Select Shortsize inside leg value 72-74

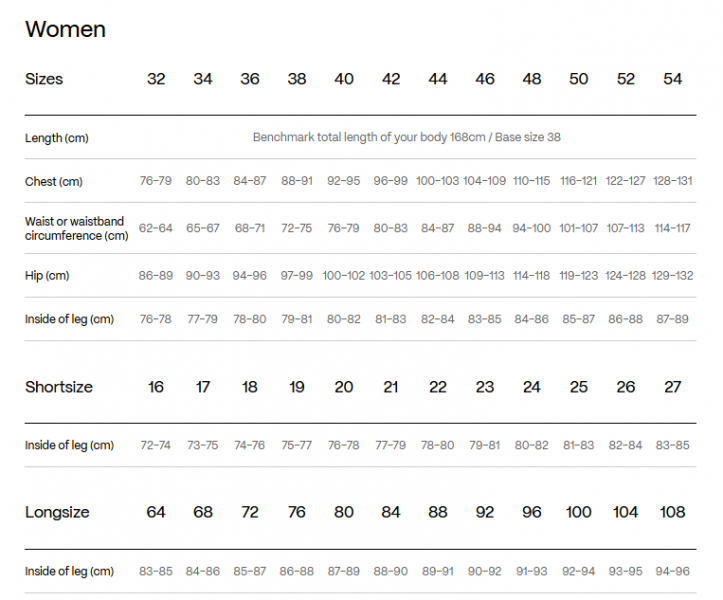[x=156, y=445]
